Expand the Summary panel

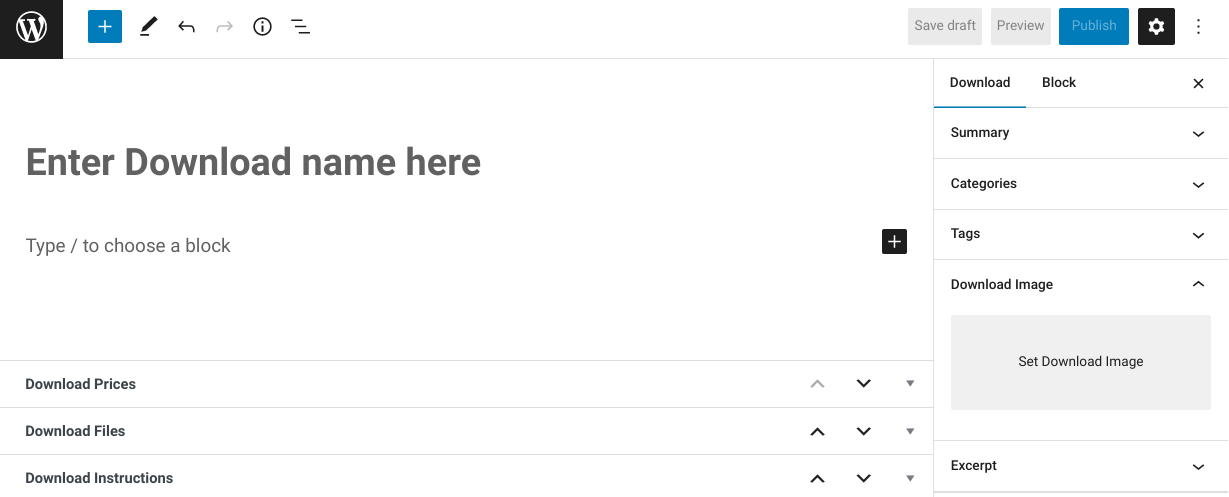pos(1080,133)
